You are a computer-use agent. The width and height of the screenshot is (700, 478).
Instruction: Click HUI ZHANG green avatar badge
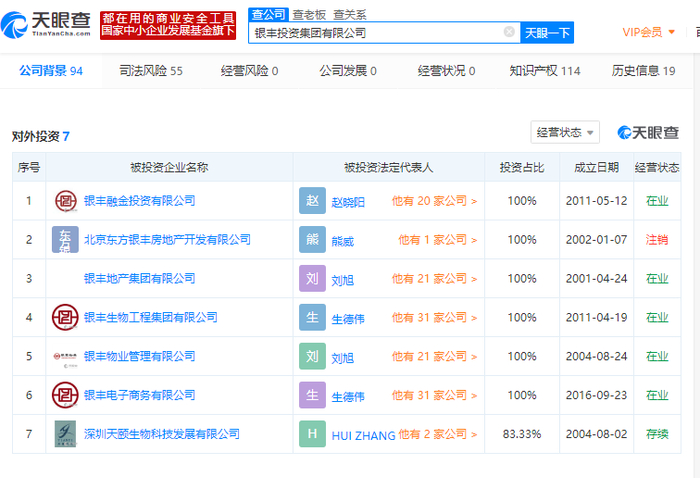click(x=312, y=434)
